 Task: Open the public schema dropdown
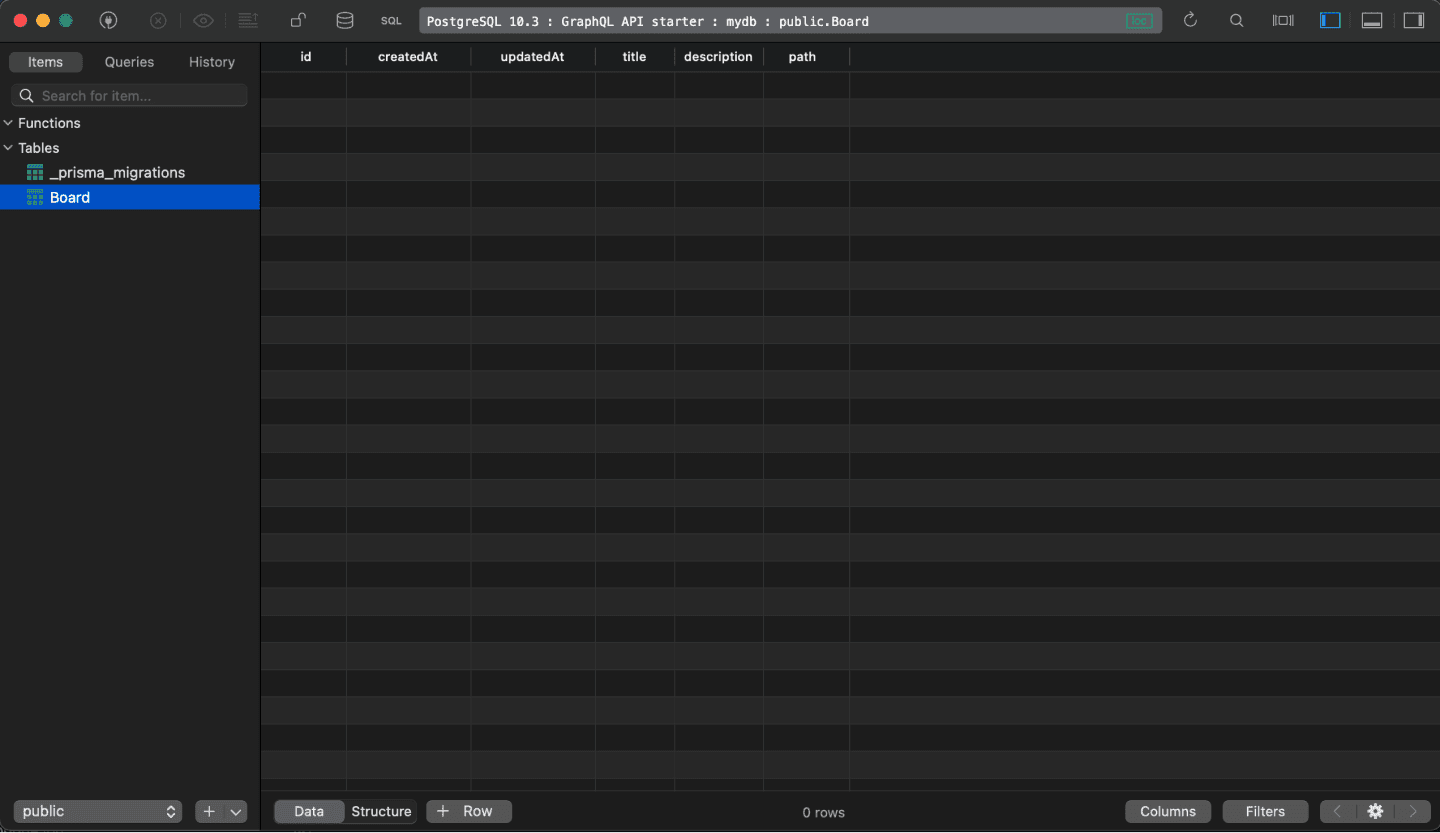tap(97, 812)
